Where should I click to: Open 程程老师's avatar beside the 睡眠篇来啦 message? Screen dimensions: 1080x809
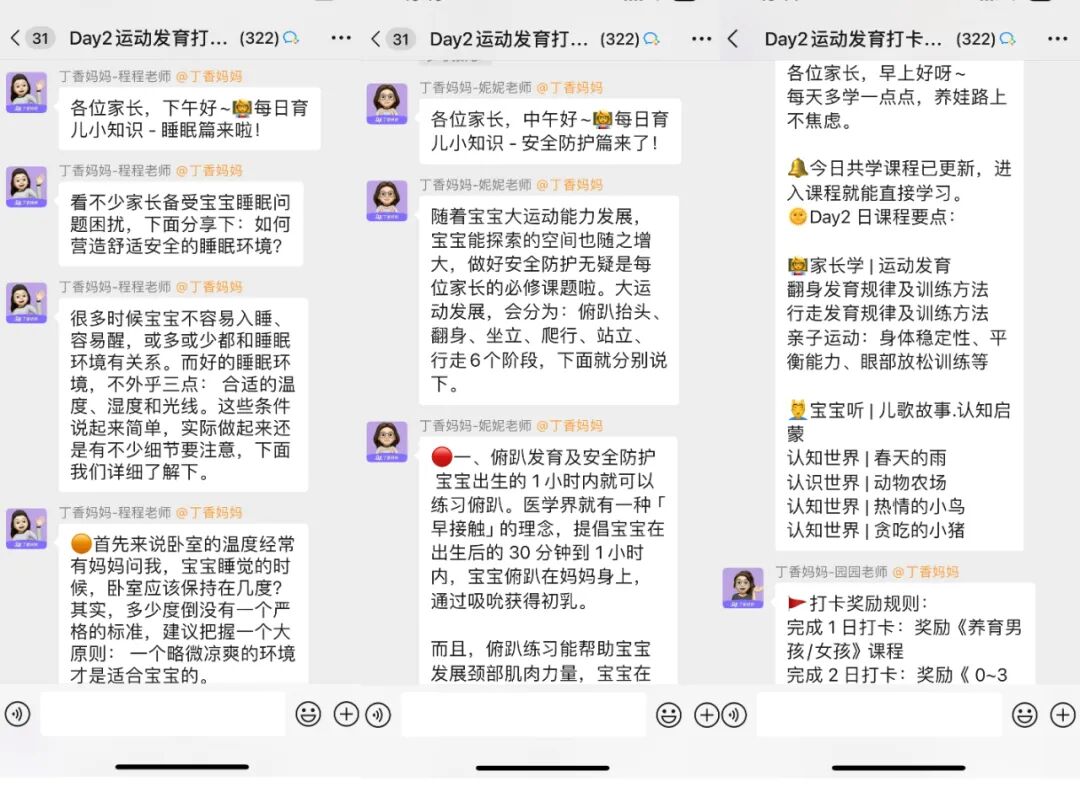tap(26, 92)
